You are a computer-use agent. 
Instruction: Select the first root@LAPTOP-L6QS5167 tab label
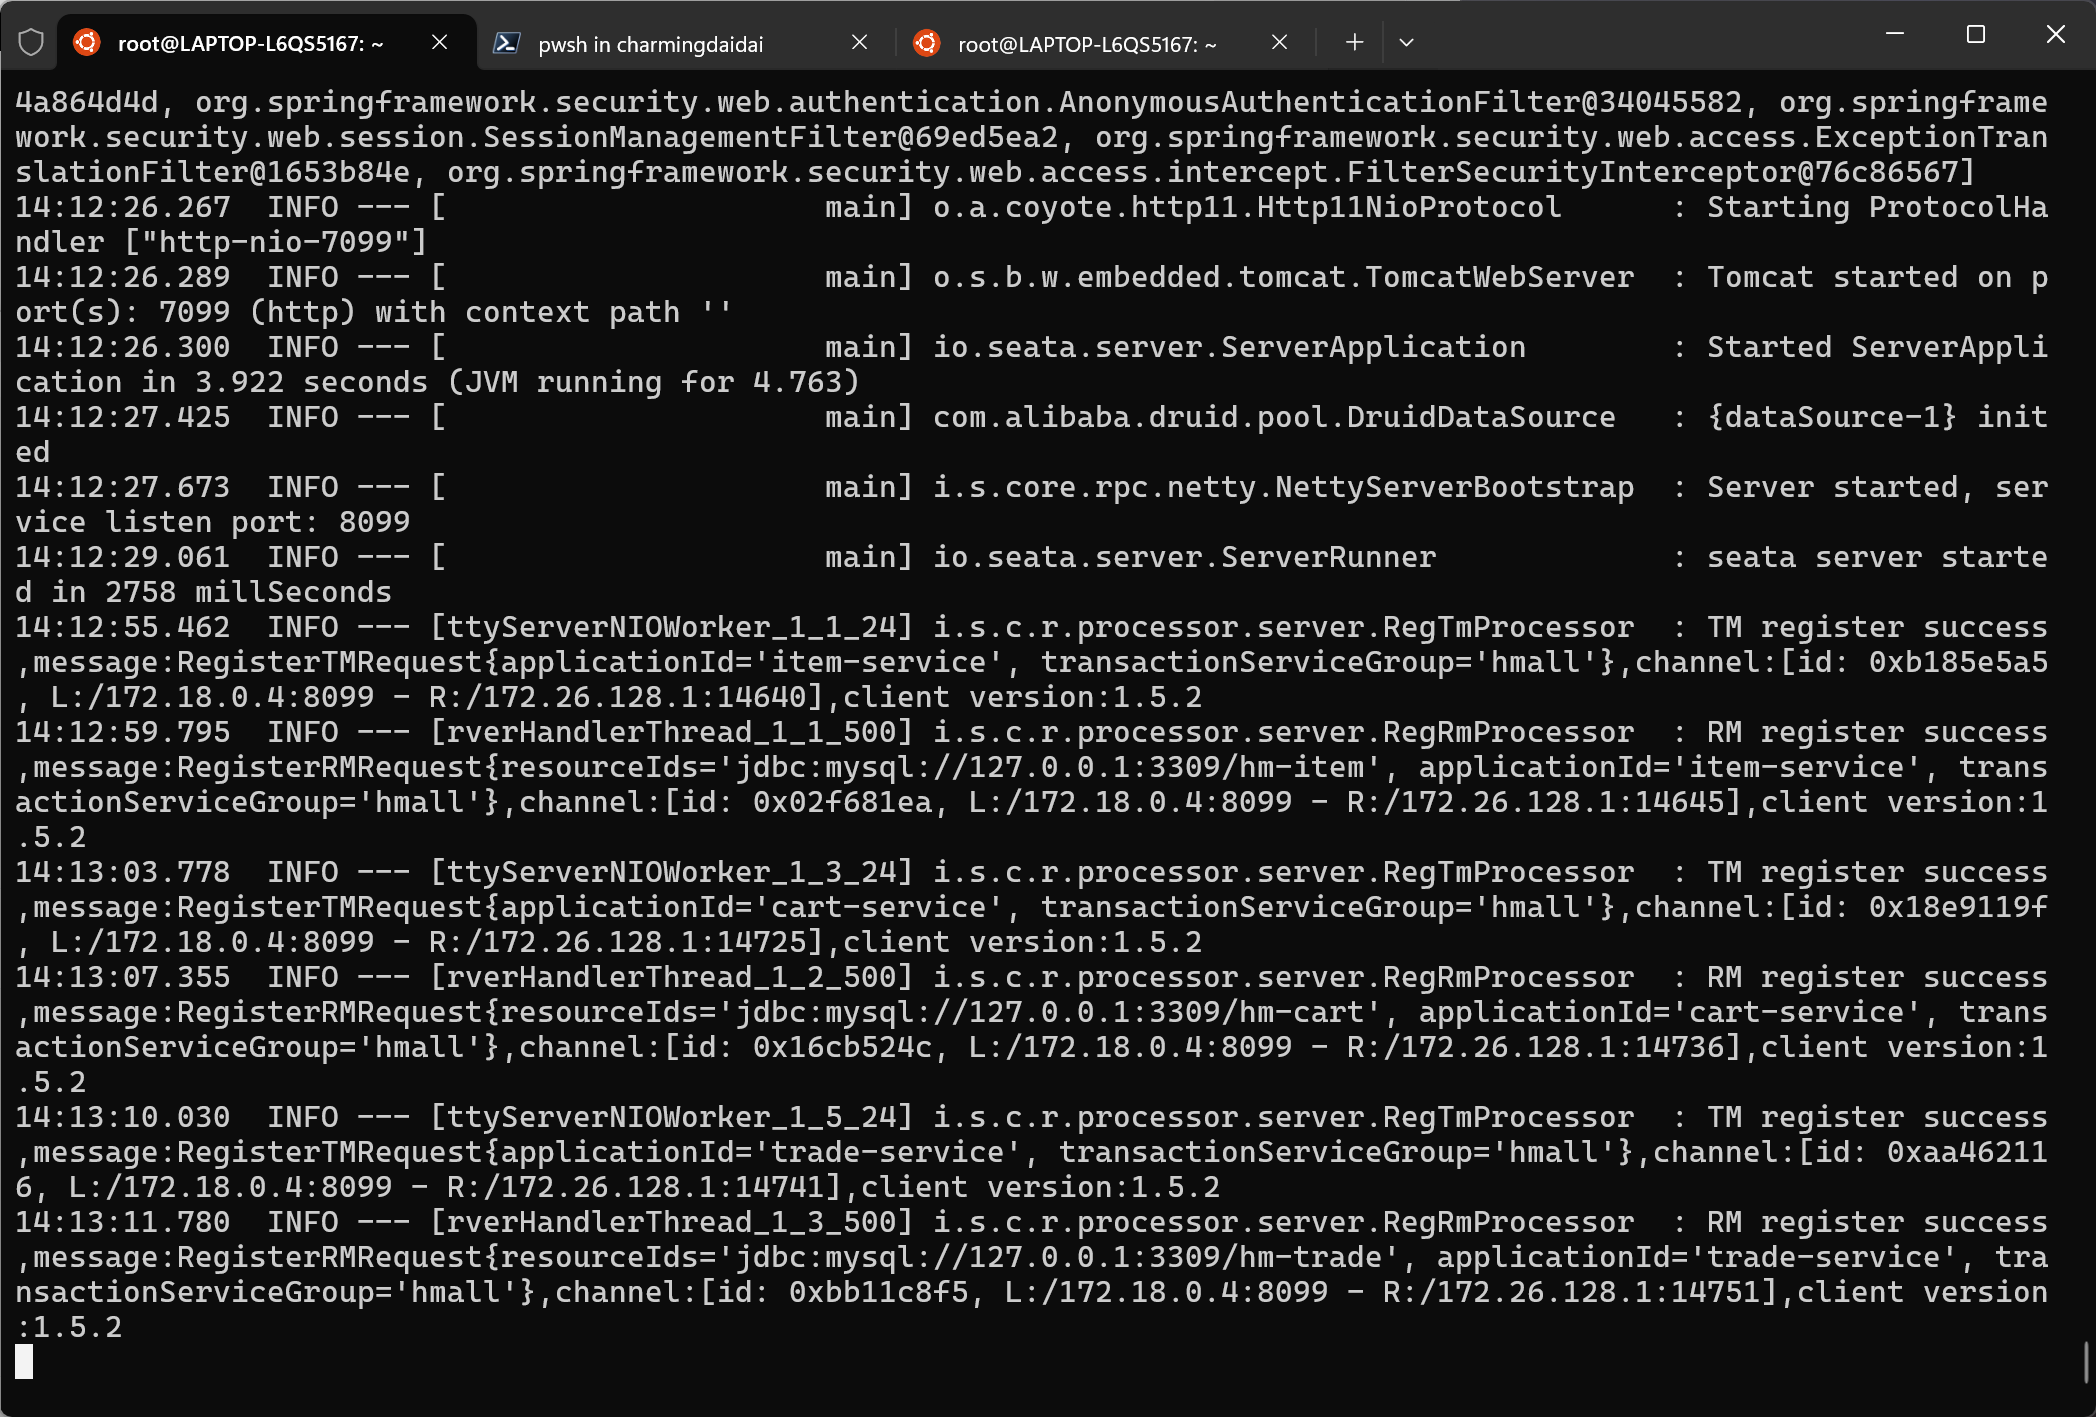[x=250, y=44]
